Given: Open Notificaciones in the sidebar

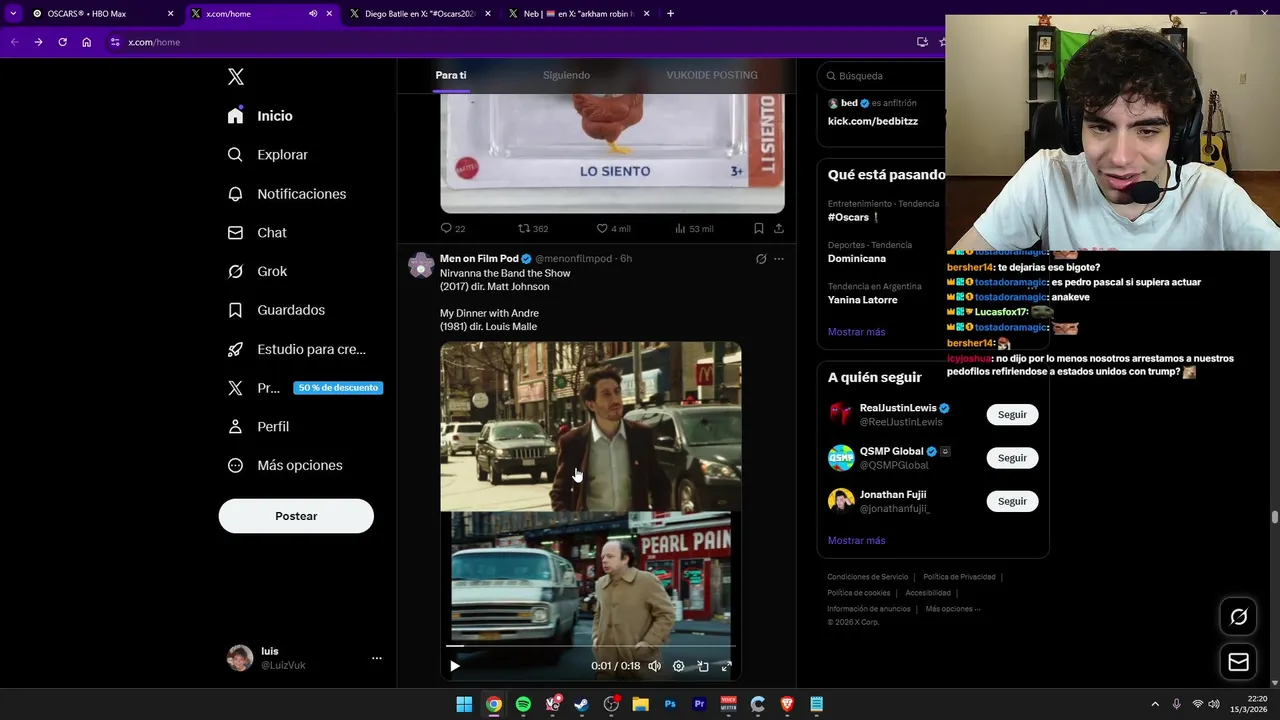Looking at the screenshot, I should tap(286, 194).
